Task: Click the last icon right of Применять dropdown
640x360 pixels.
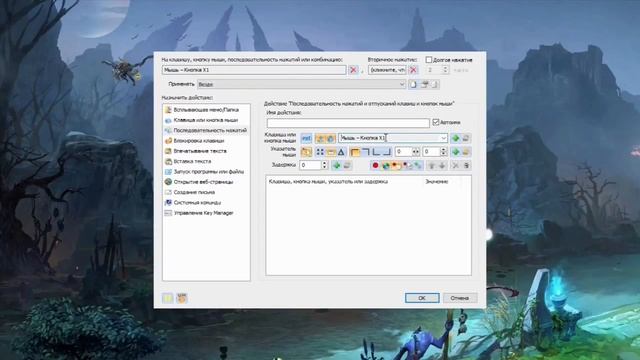Action: [435, 84]
